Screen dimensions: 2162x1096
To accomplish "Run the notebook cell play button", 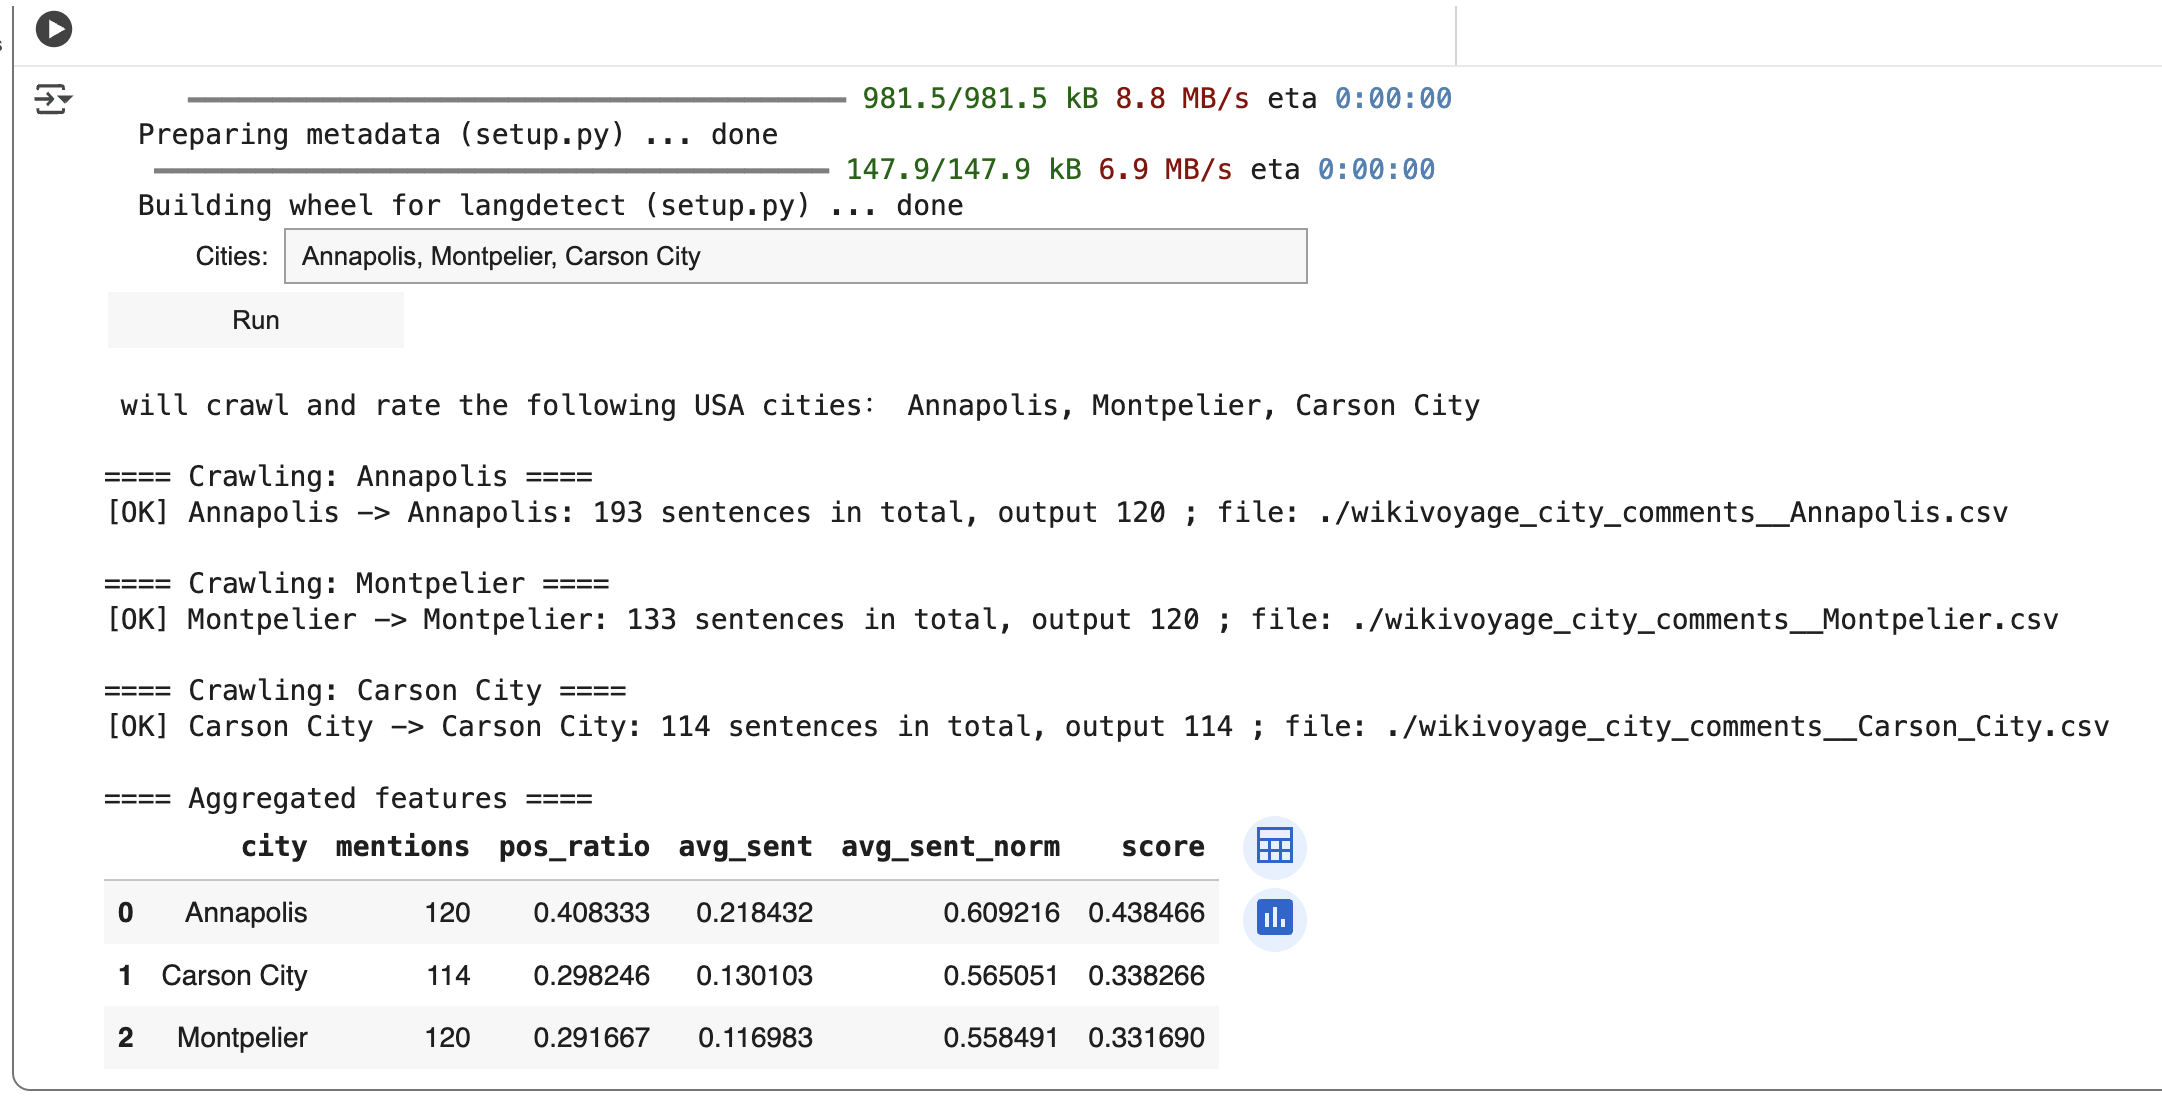I will tap(54, 29).
